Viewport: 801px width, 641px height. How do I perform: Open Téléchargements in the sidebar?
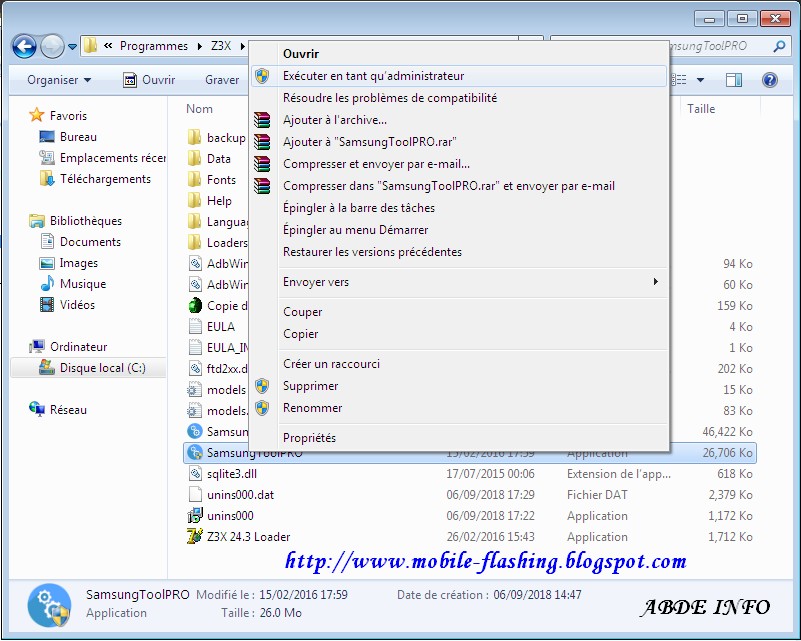[x=105, y=179]
